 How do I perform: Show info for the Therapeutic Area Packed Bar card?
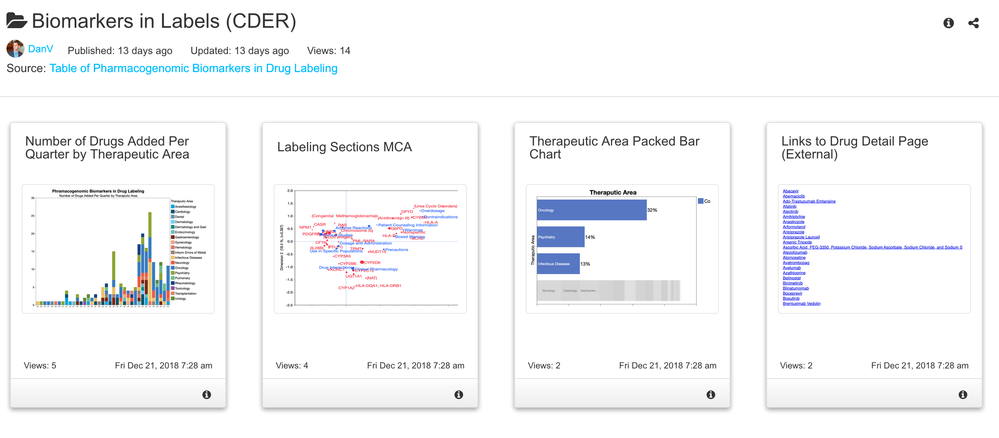click(711, 395)
